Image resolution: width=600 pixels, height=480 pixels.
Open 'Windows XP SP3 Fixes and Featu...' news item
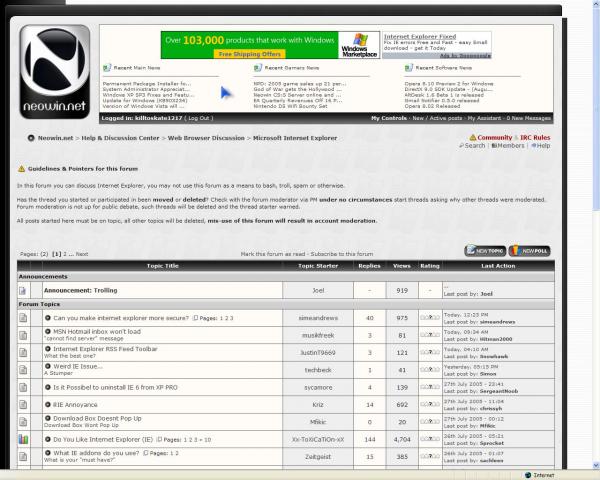pos(148,95)
